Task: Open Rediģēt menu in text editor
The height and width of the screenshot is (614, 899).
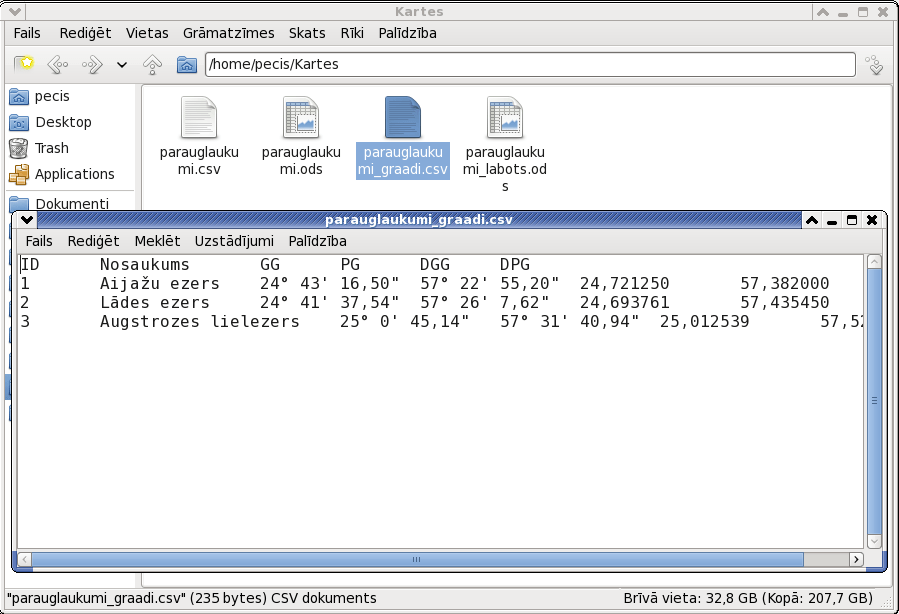Action: (x=93, y=241)
